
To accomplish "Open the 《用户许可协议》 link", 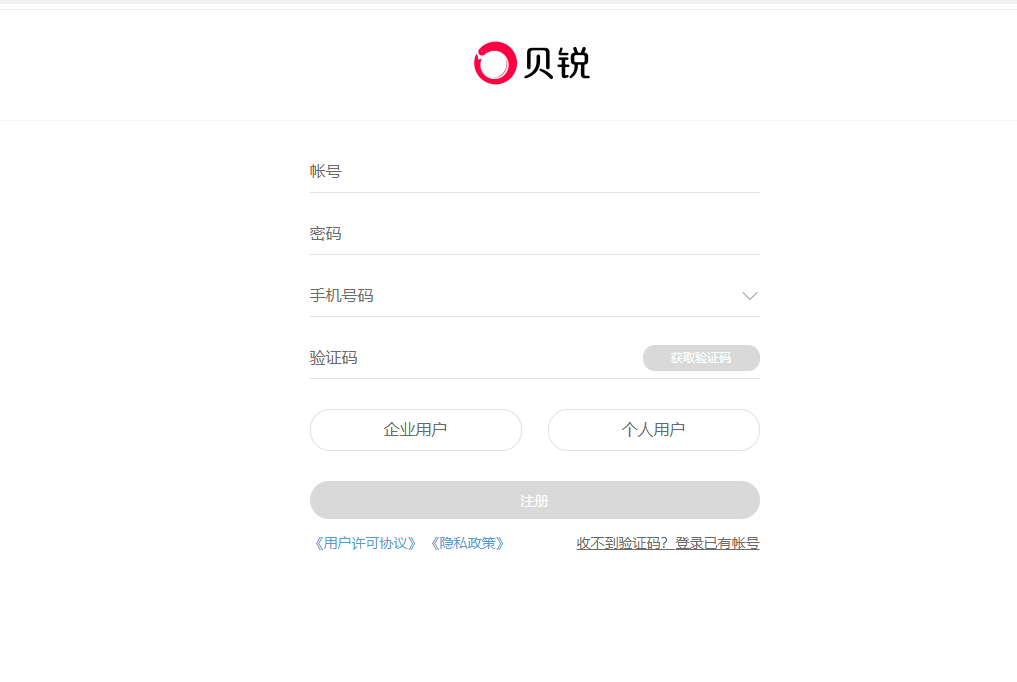I will [364, 544].
